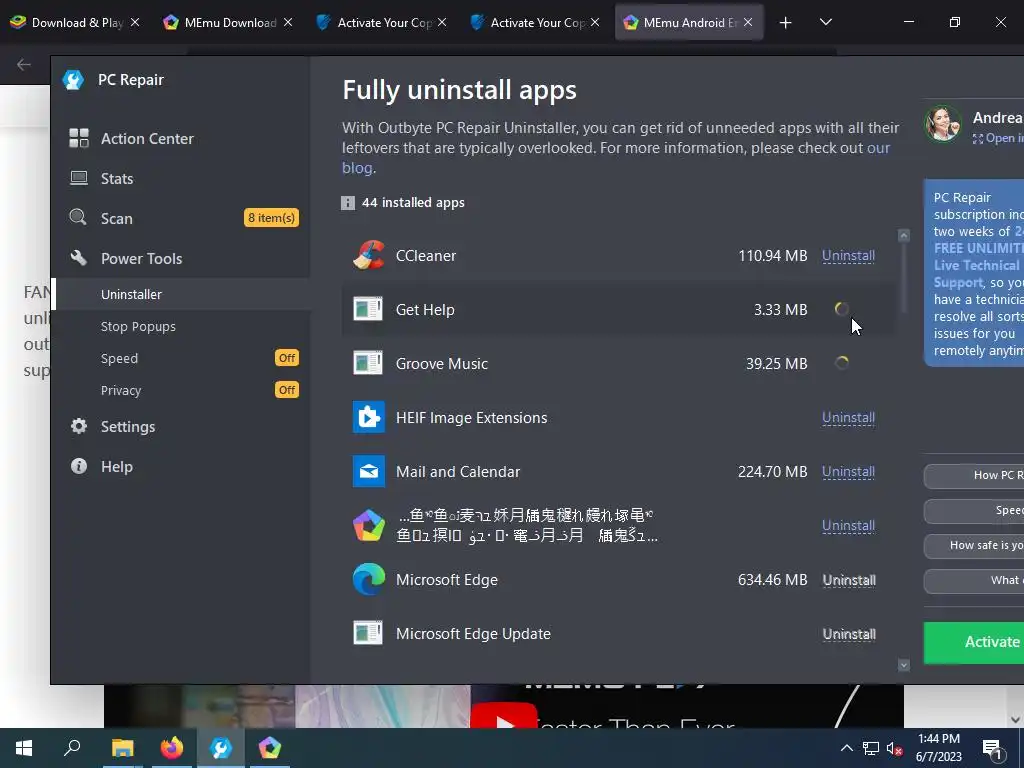The height and width of the screenshot is (768, 1024).
Task: Click the Help info icon
Action: point(79,466)
